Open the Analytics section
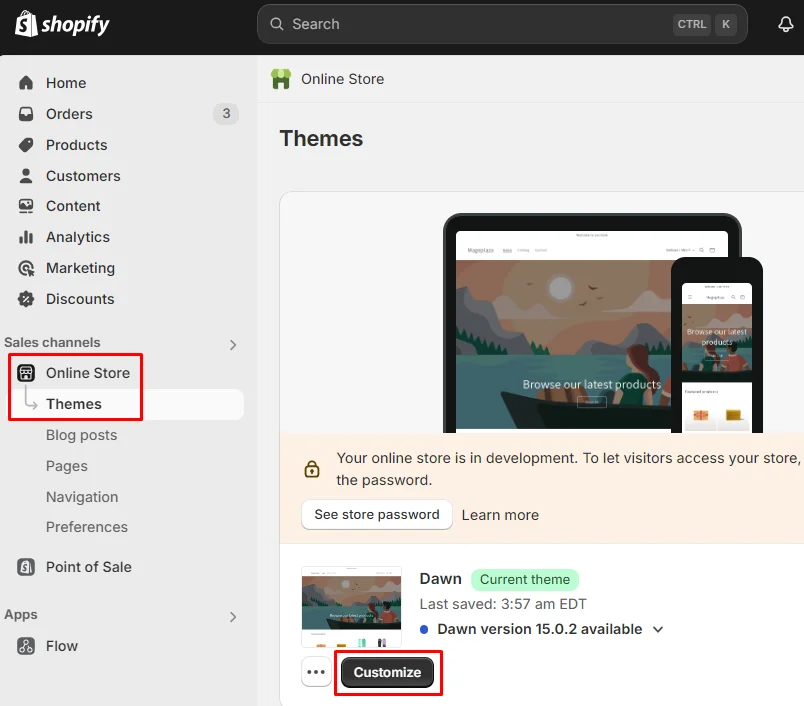Screen dimensions: 804x706 [24, 237]
